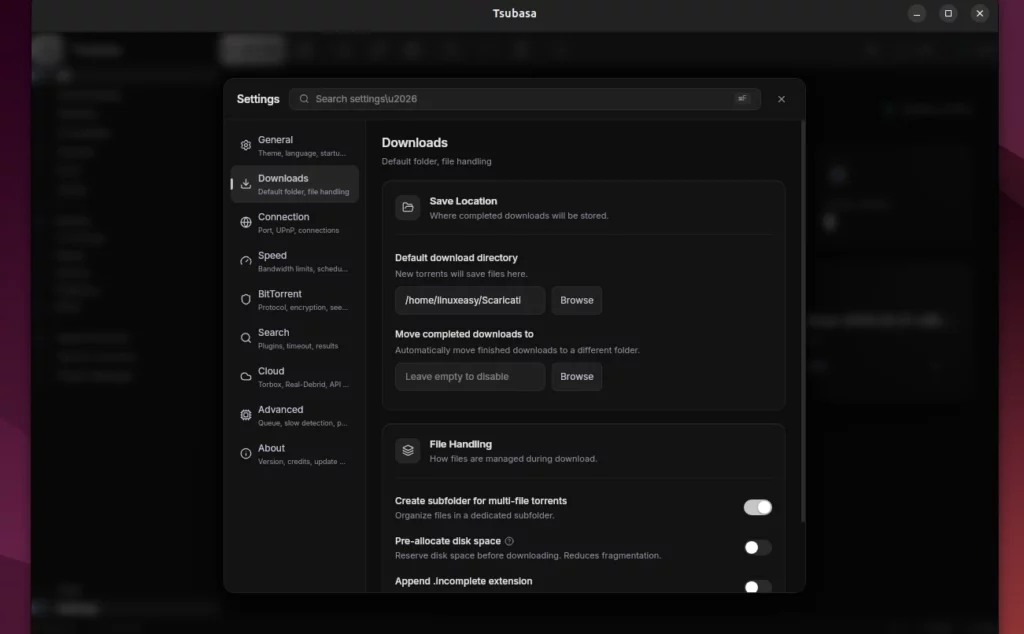Viewport: 1024px width, 634px height.
Task: Click the Downloads icon in the sidebar
Action: click(x=245, y=182)
